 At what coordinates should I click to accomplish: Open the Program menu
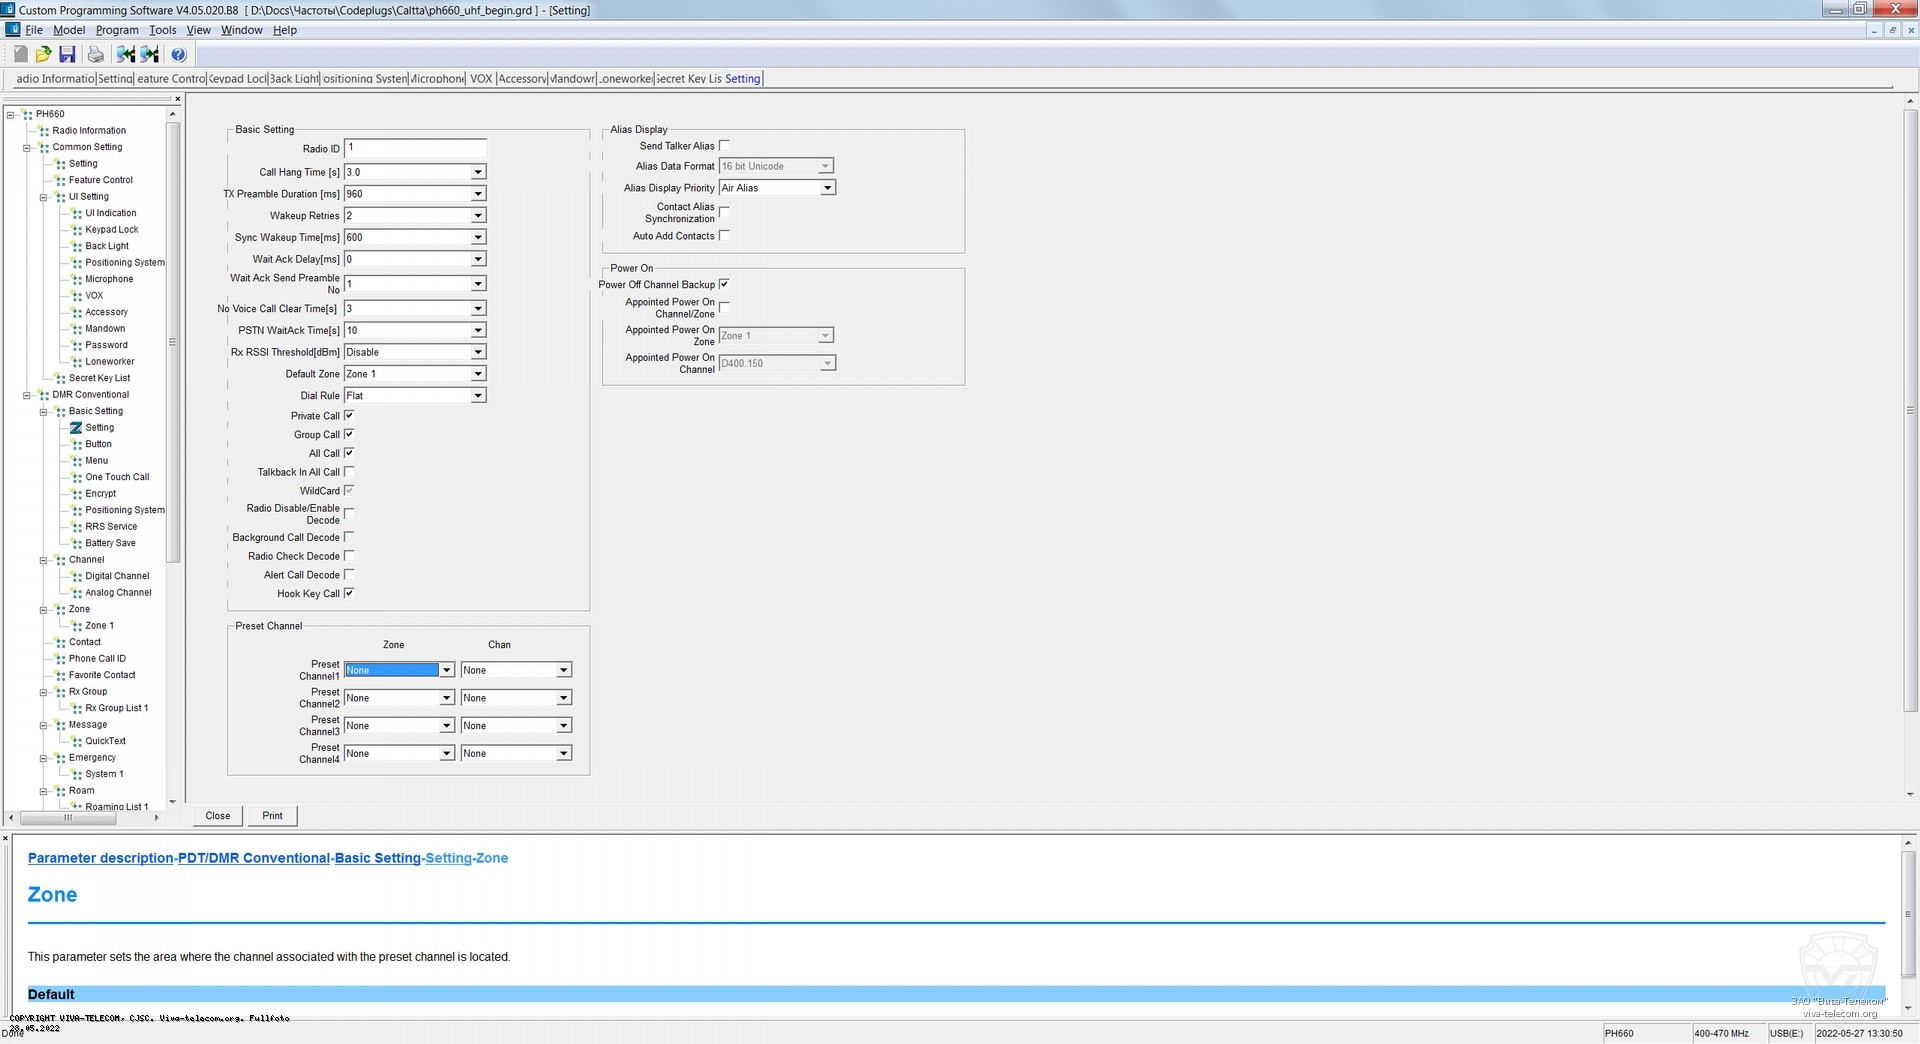click(117, 30)
